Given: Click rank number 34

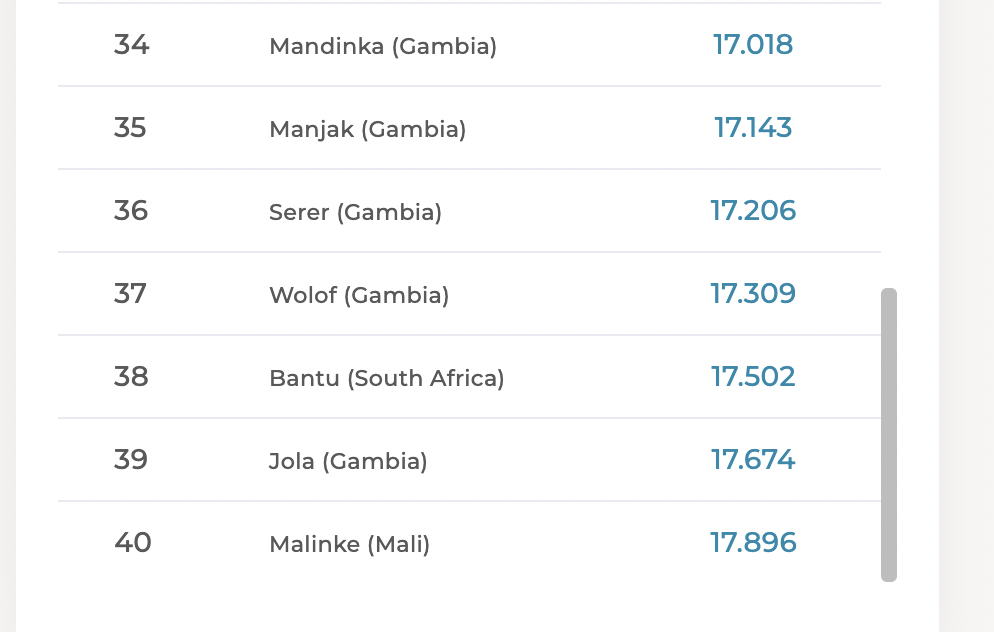Looking at the screenshot, I should click(x=131, y=44).
